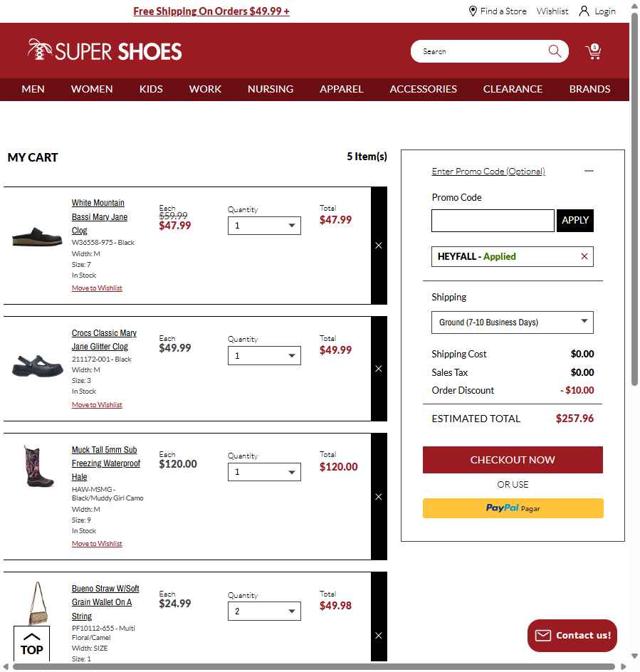Click the search magnifier icon
640x672 pixels.
click(554, 51)
